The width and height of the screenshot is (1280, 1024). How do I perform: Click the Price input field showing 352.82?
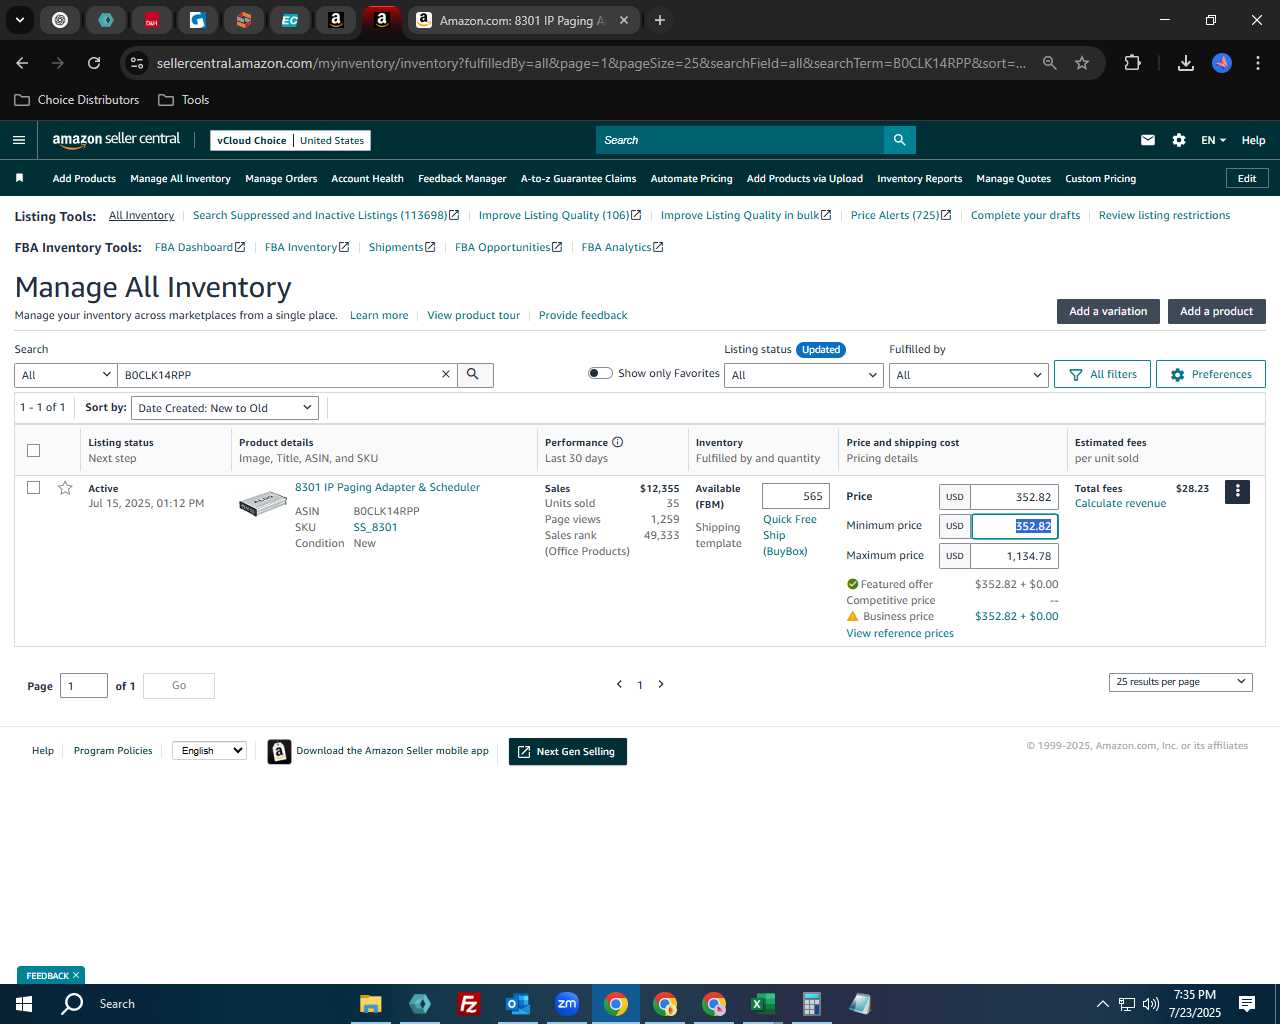coord(1014,497)
